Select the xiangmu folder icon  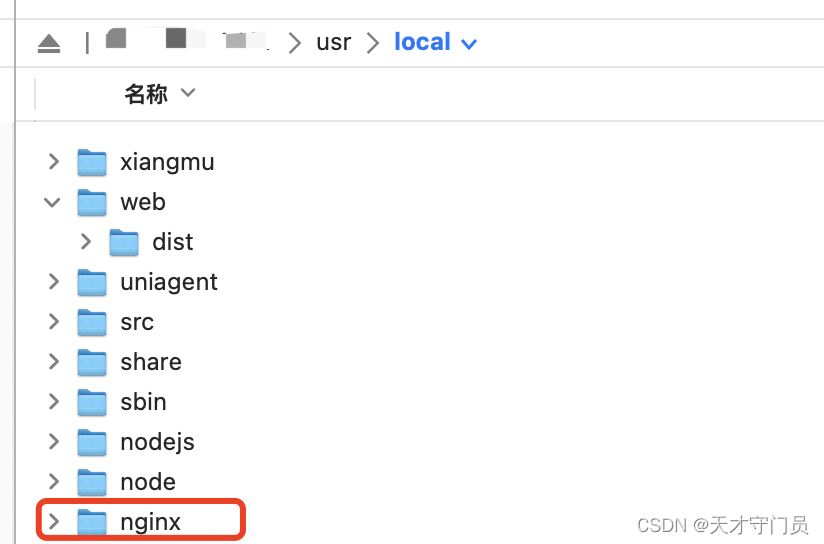[x=92, y=162]
